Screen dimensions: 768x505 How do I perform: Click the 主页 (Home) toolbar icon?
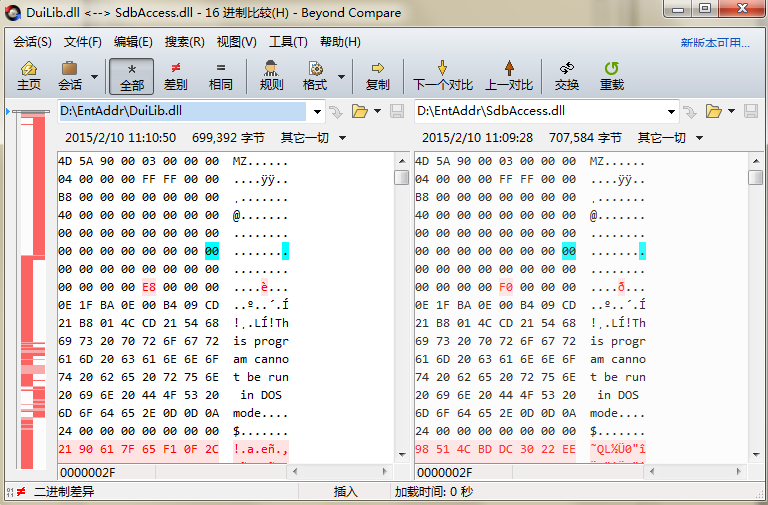pyautogui.click(x=29, y=76)
